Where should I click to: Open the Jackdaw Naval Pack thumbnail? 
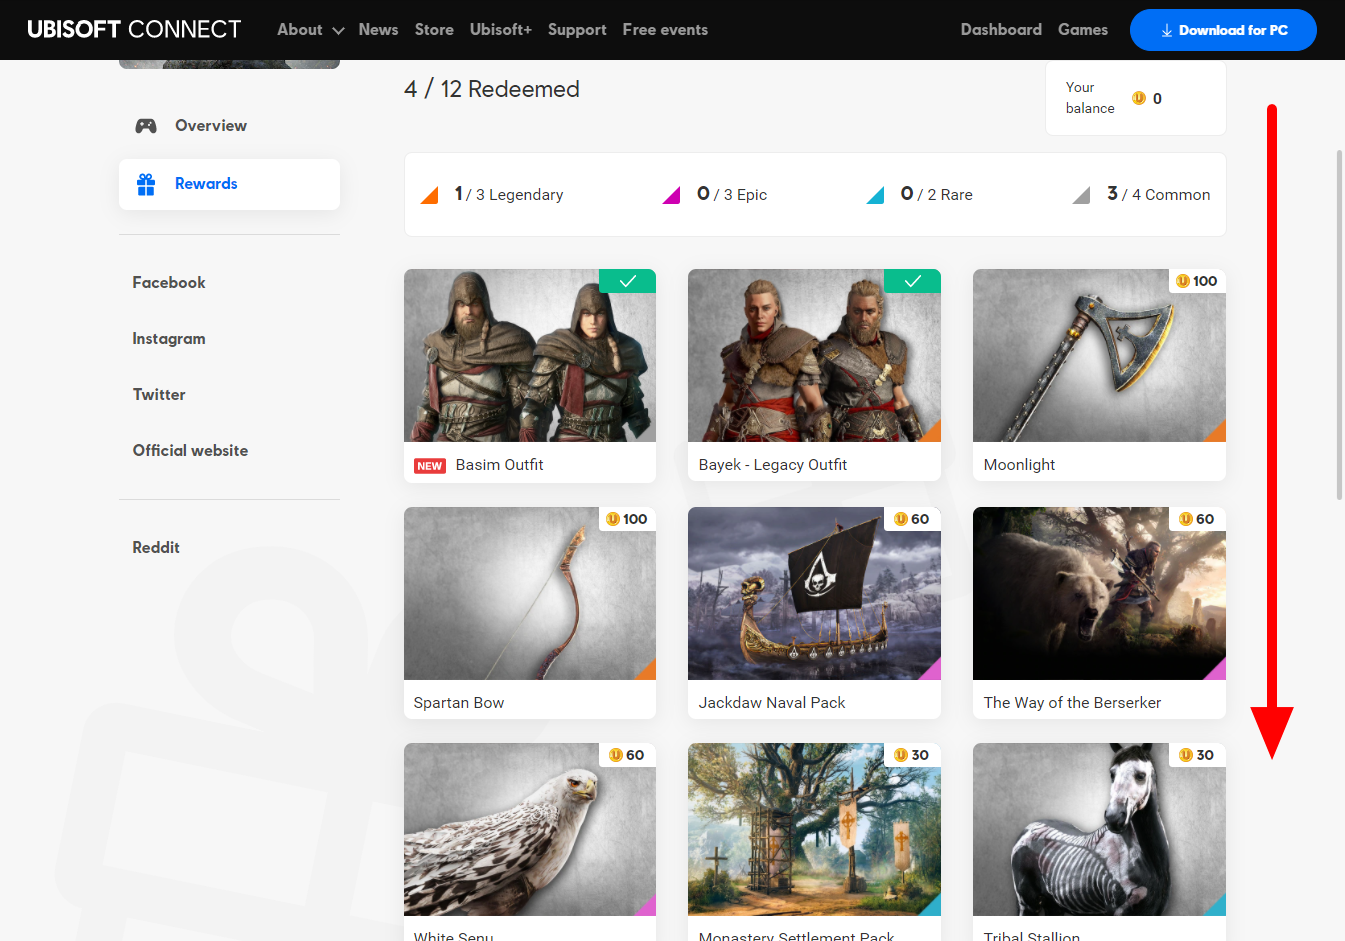814,594
